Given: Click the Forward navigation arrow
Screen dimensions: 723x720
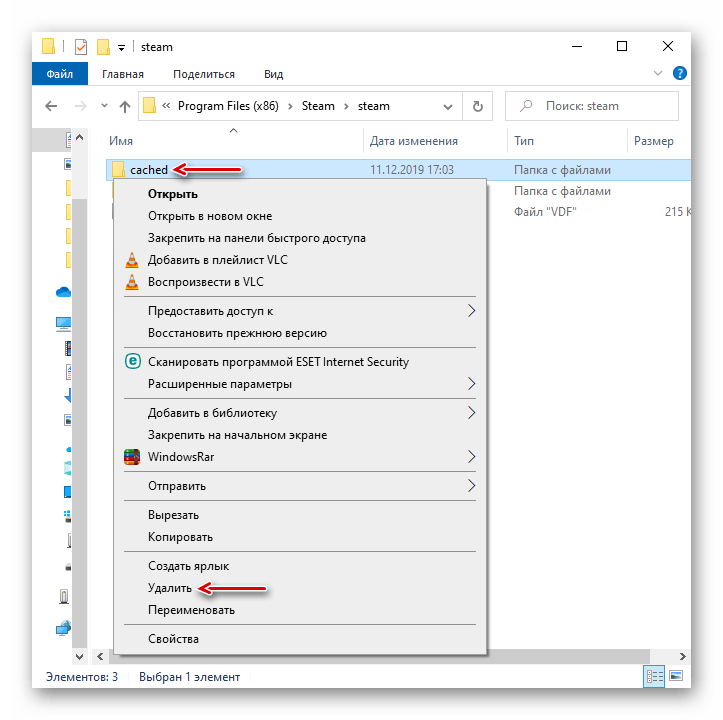Looking at the screenshot, I should pyautogui.click(x=81, y=106).
